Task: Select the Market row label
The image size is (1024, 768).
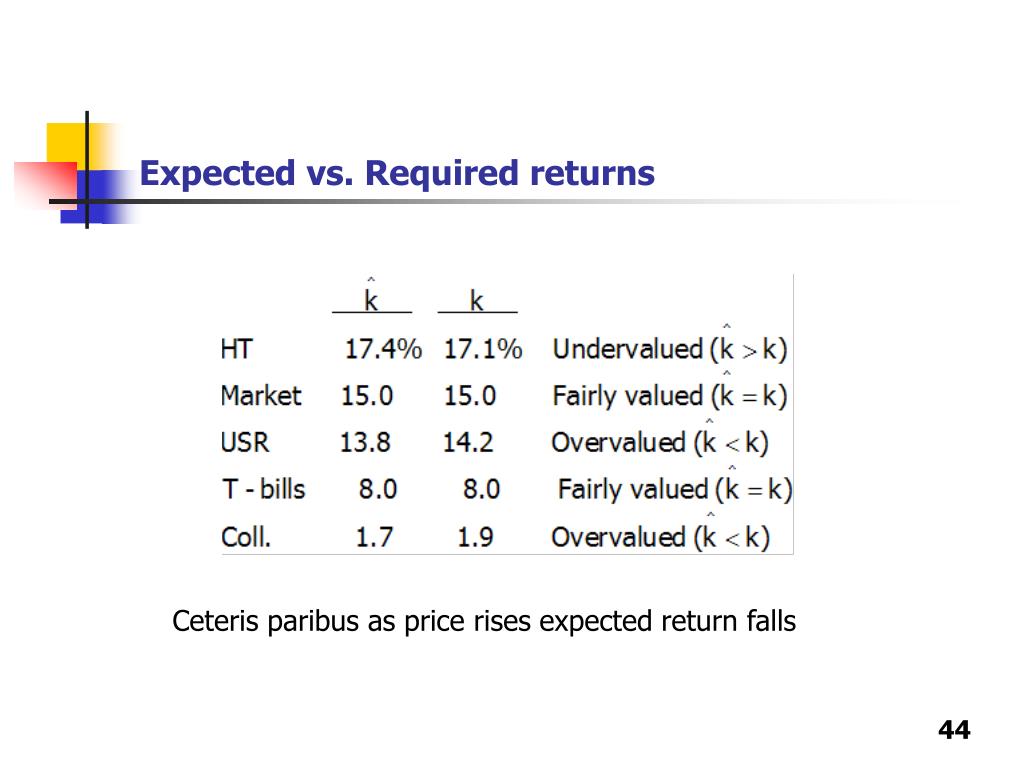Action: [261, 396]
